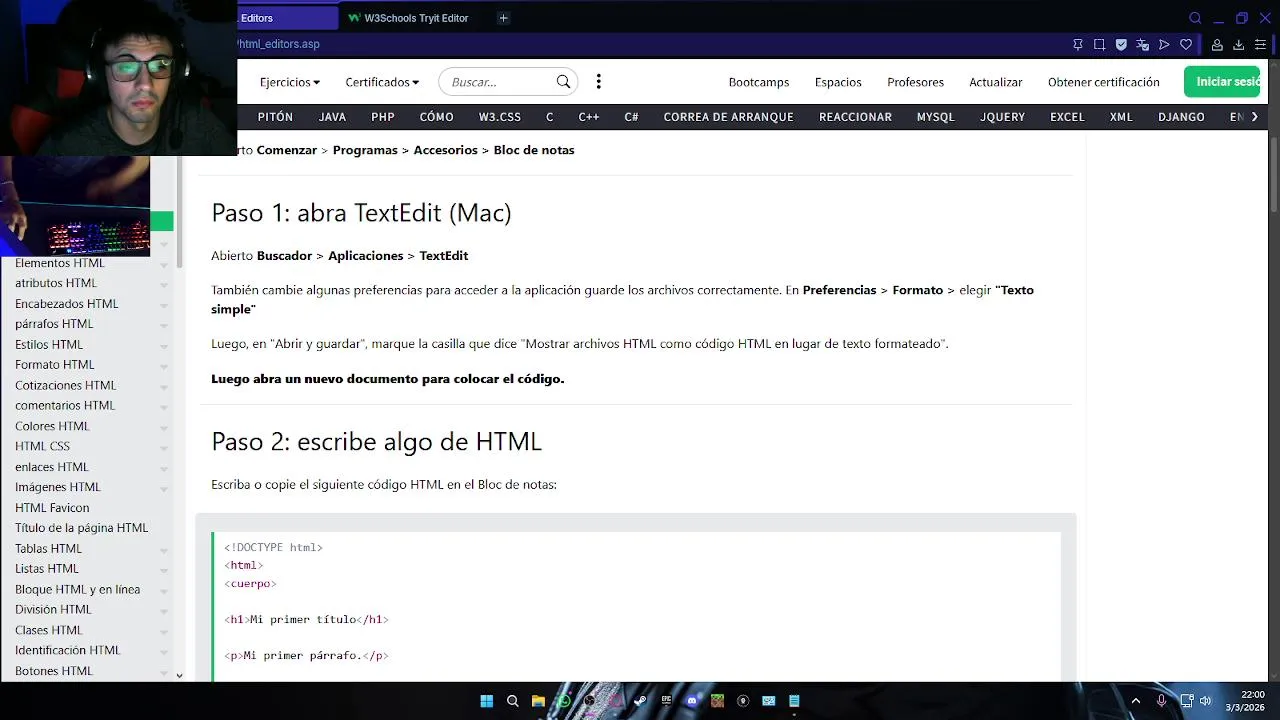Viewport: 1280px width, 720px height.
Task: Open the browser downloads icon
Action: [x=1239, y=45]
